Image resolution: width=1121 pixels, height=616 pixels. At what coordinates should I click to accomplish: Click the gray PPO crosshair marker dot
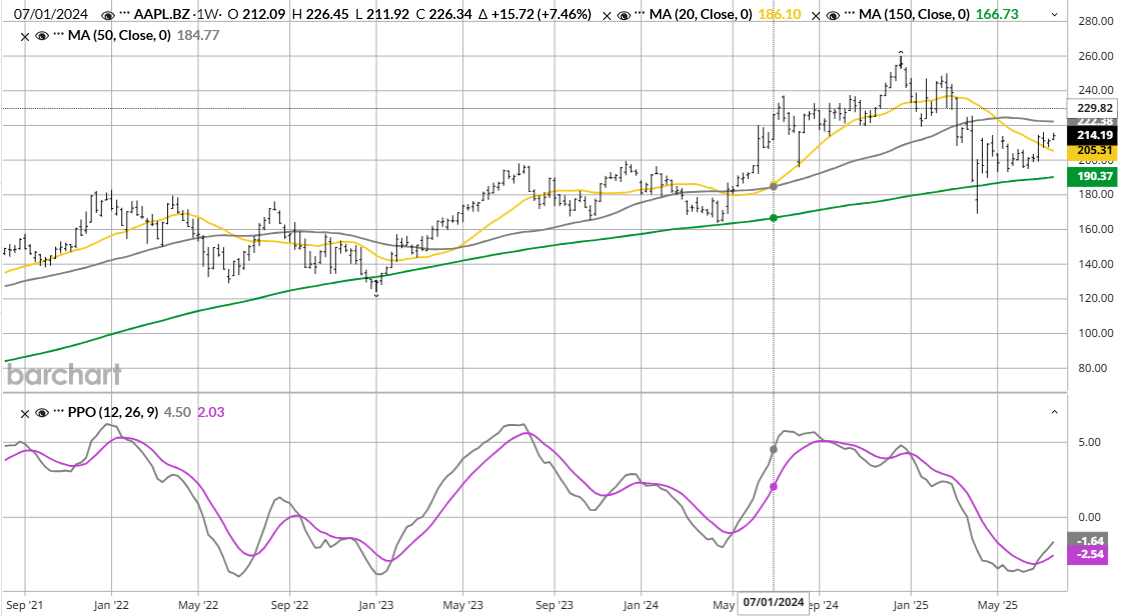pyautogui.click(x=774, y=449)
